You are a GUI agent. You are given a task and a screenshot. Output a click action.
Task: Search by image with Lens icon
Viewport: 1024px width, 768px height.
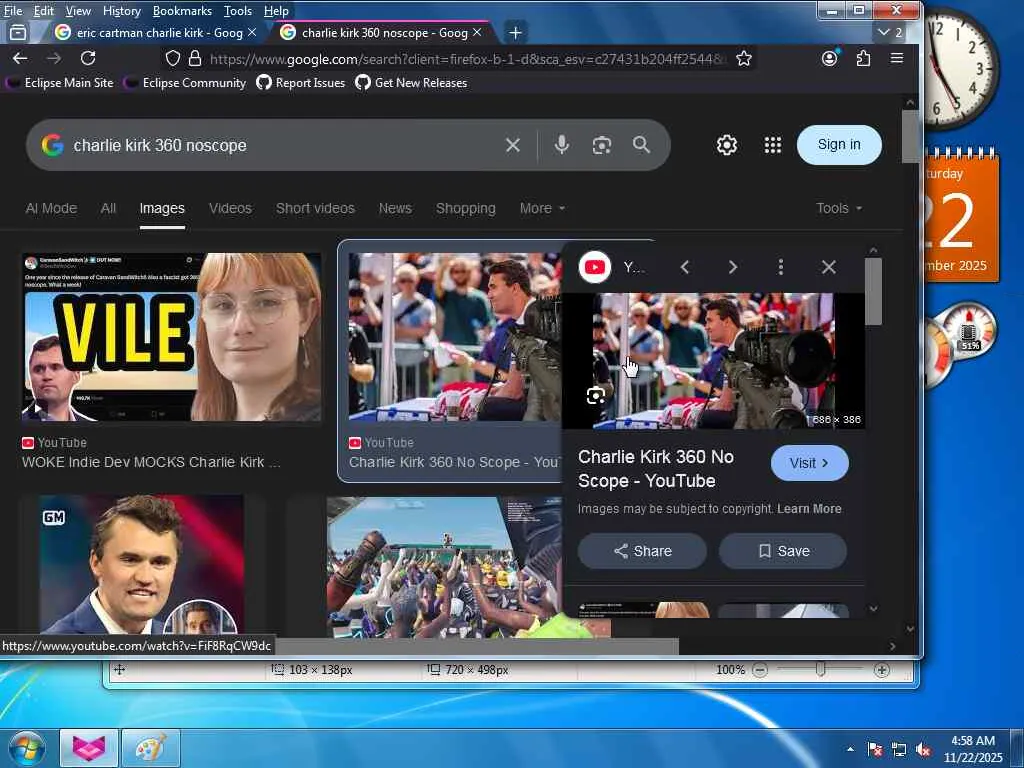(x=601, y=145)
